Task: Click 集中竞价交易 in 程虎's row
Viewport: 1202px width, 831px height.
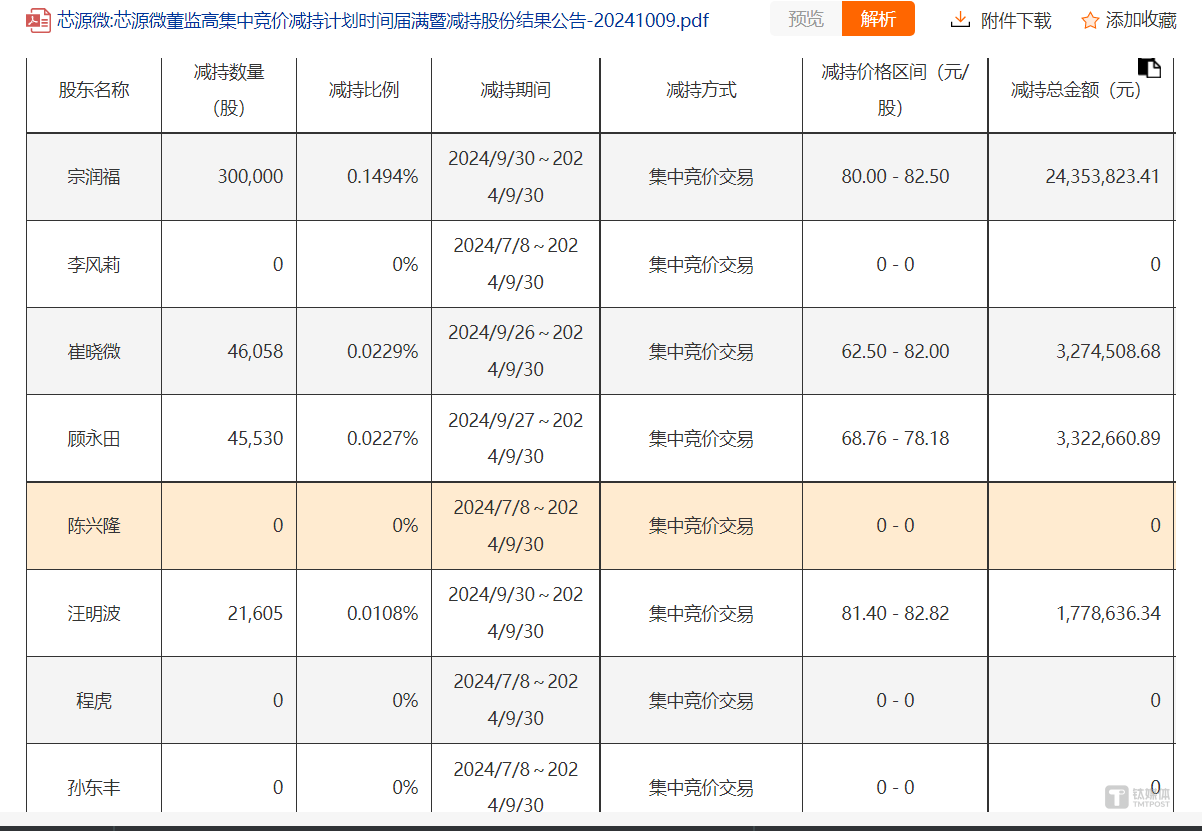Action: 701,700
